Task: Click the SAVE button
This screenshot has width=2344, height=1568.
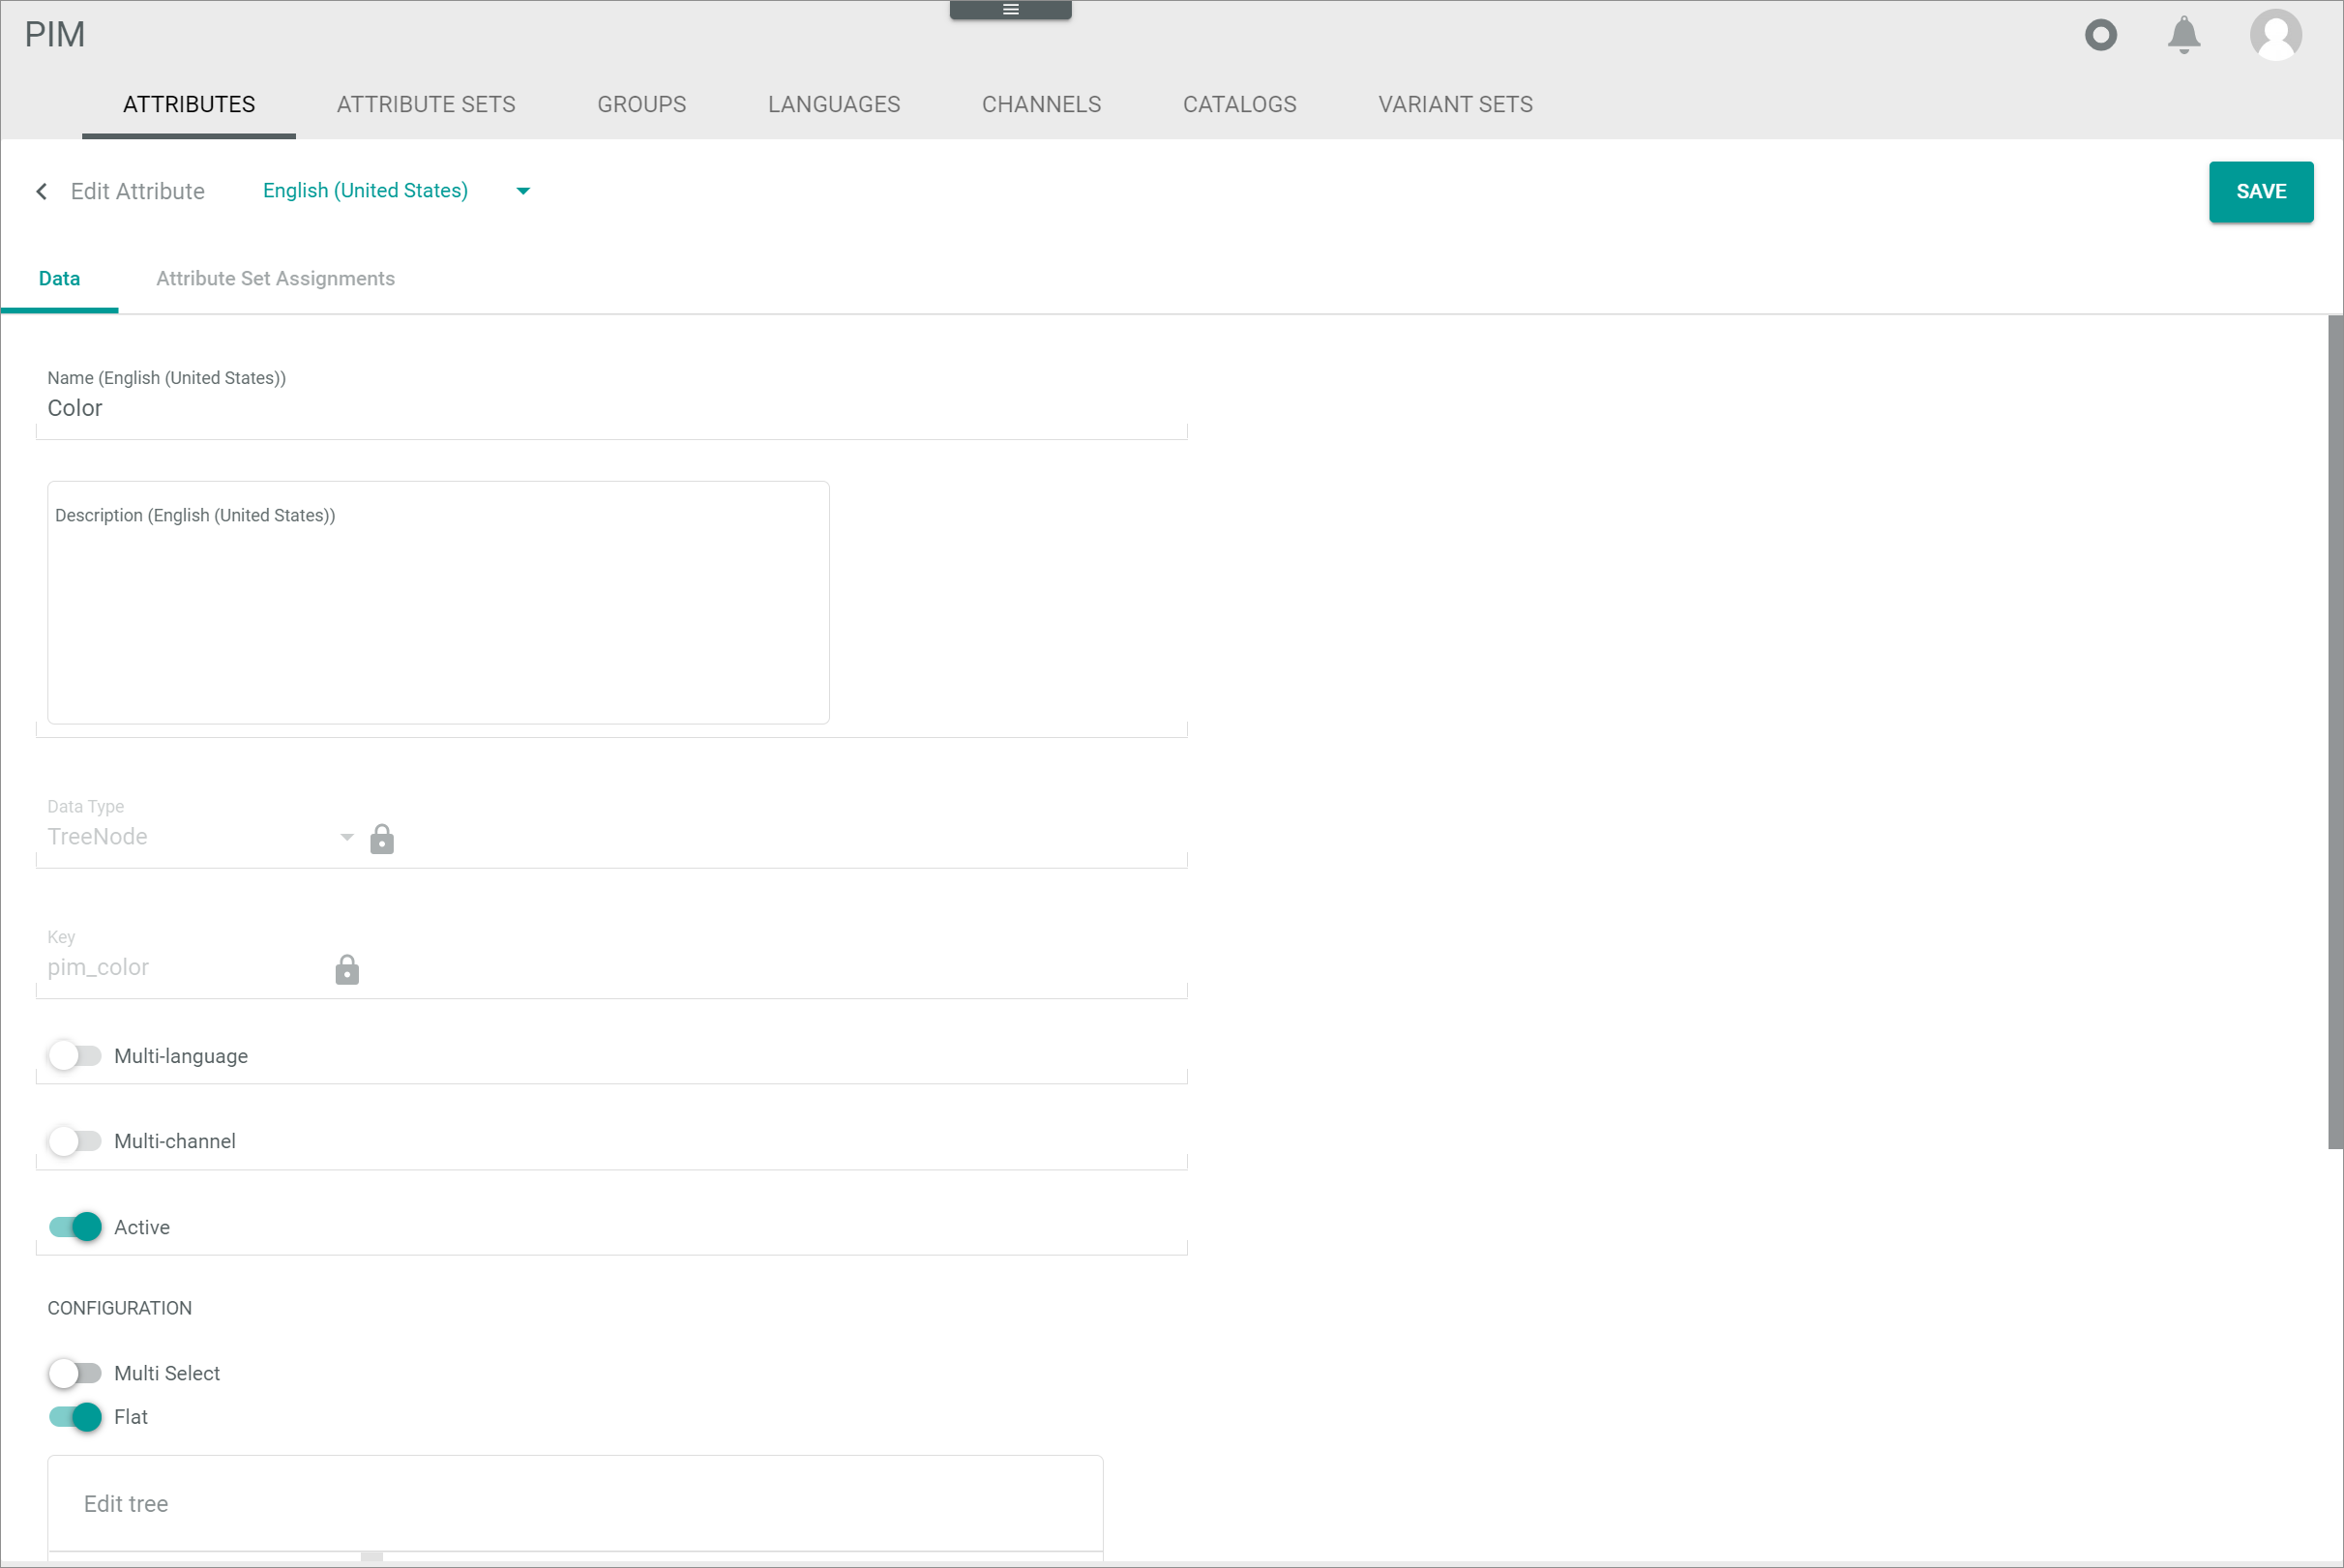Action: [x=2260, y=191]
